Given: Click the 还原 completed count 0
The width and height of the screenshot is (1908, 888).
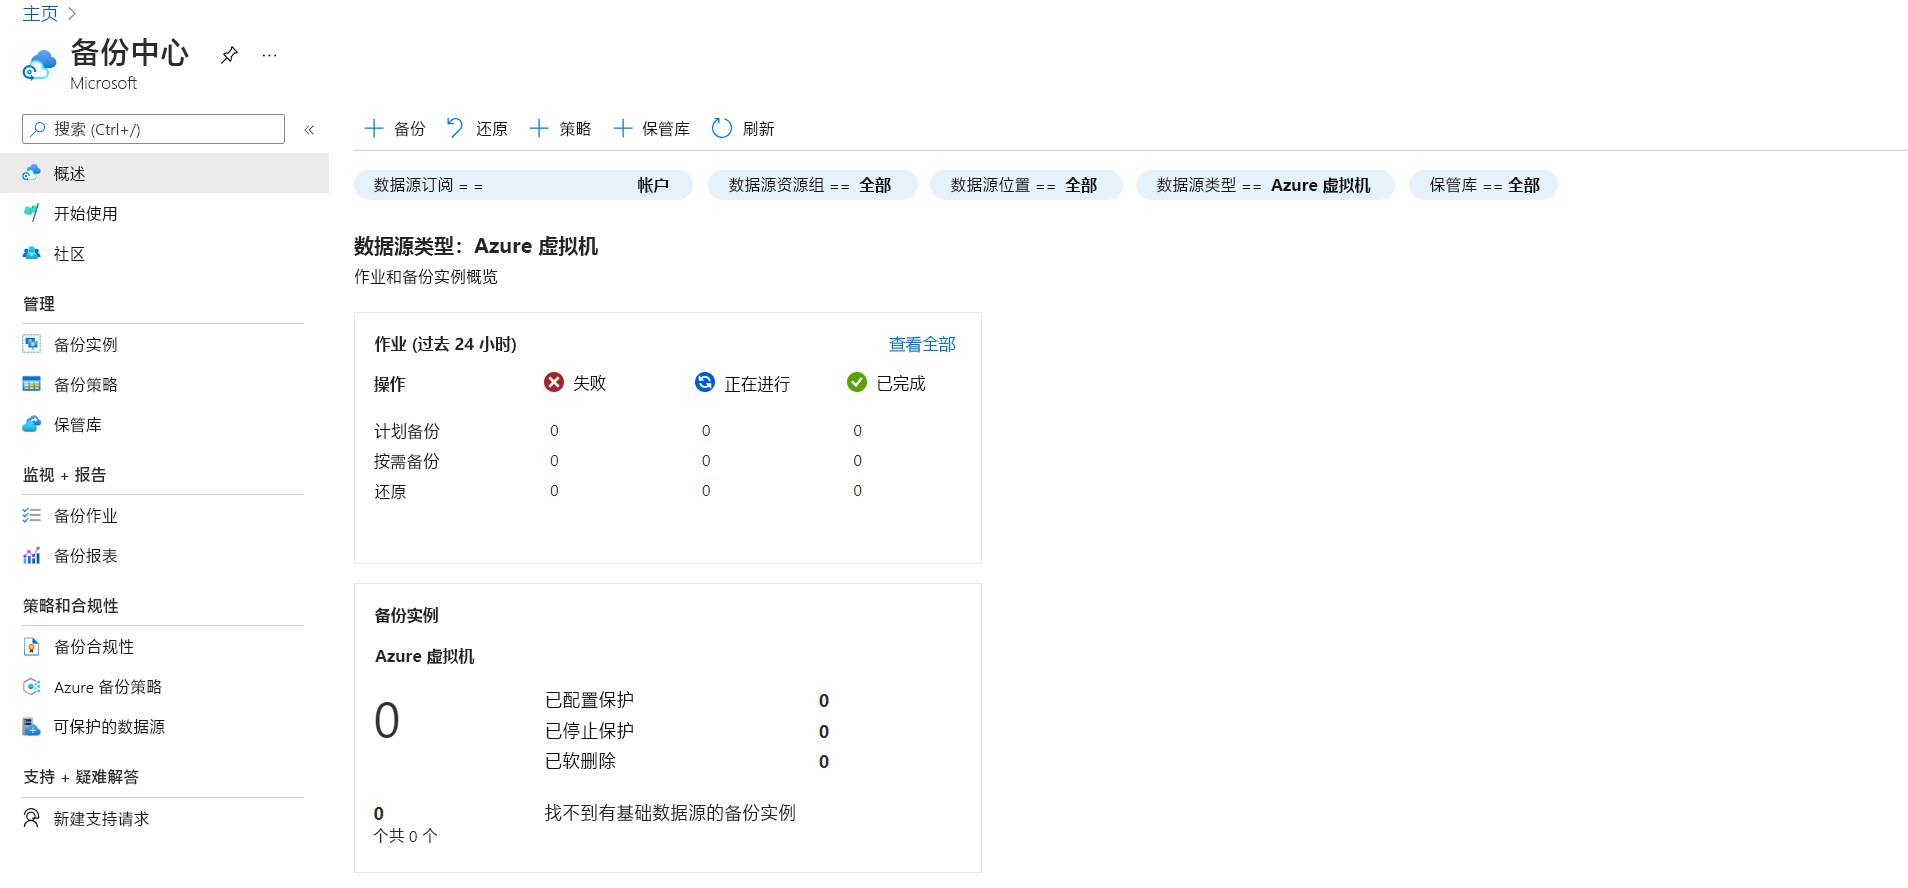Looking at the screenshot, I should [x=857, y=490].
